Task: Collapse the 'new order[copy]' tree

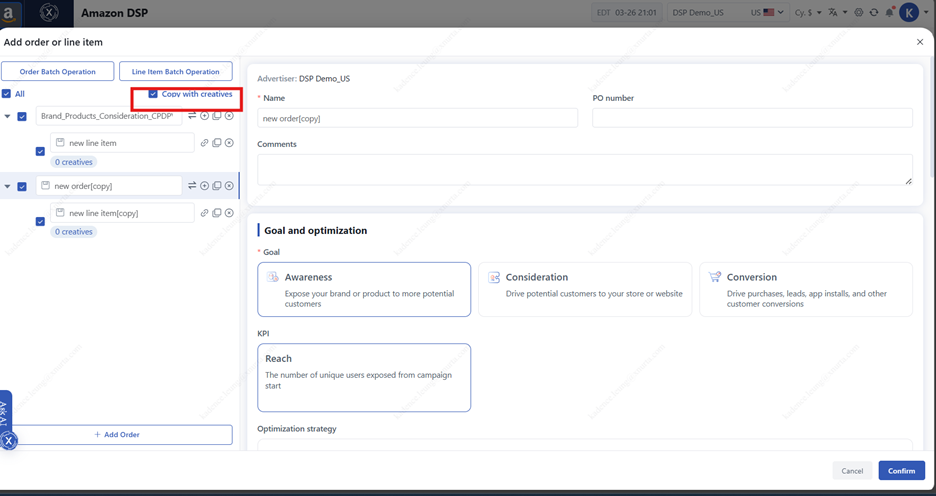Action: (7, 186)
